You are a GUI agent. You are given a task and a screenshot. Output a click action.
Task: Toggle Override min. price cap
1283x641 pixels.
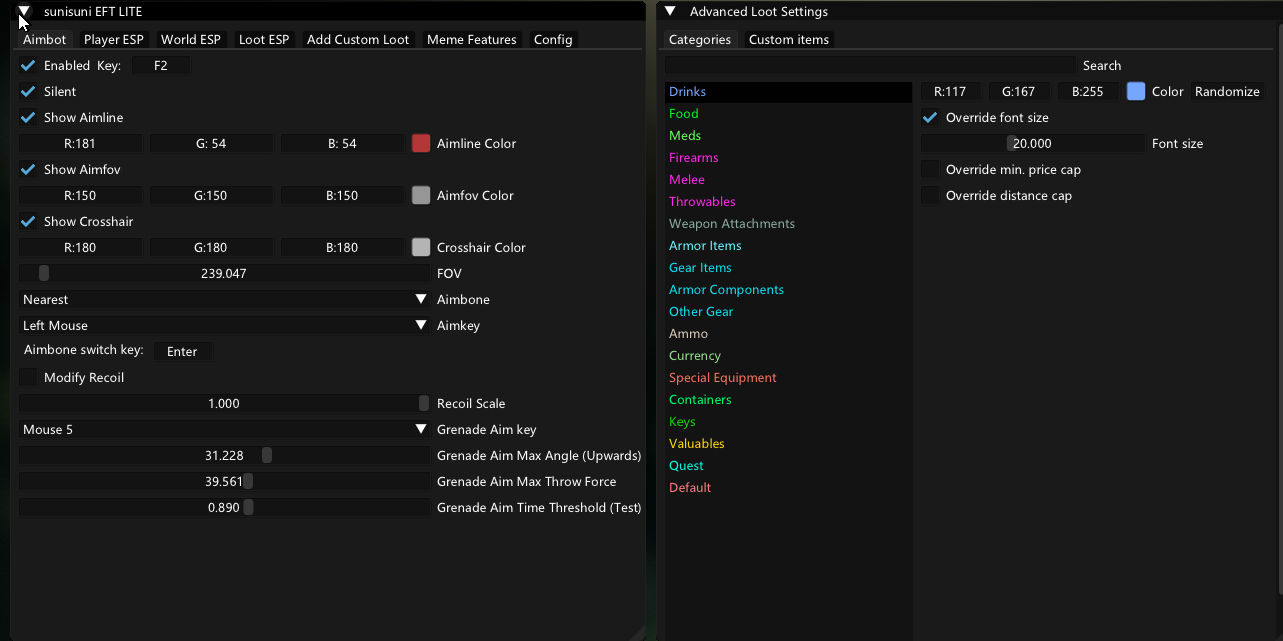click(x=931, y=169)
